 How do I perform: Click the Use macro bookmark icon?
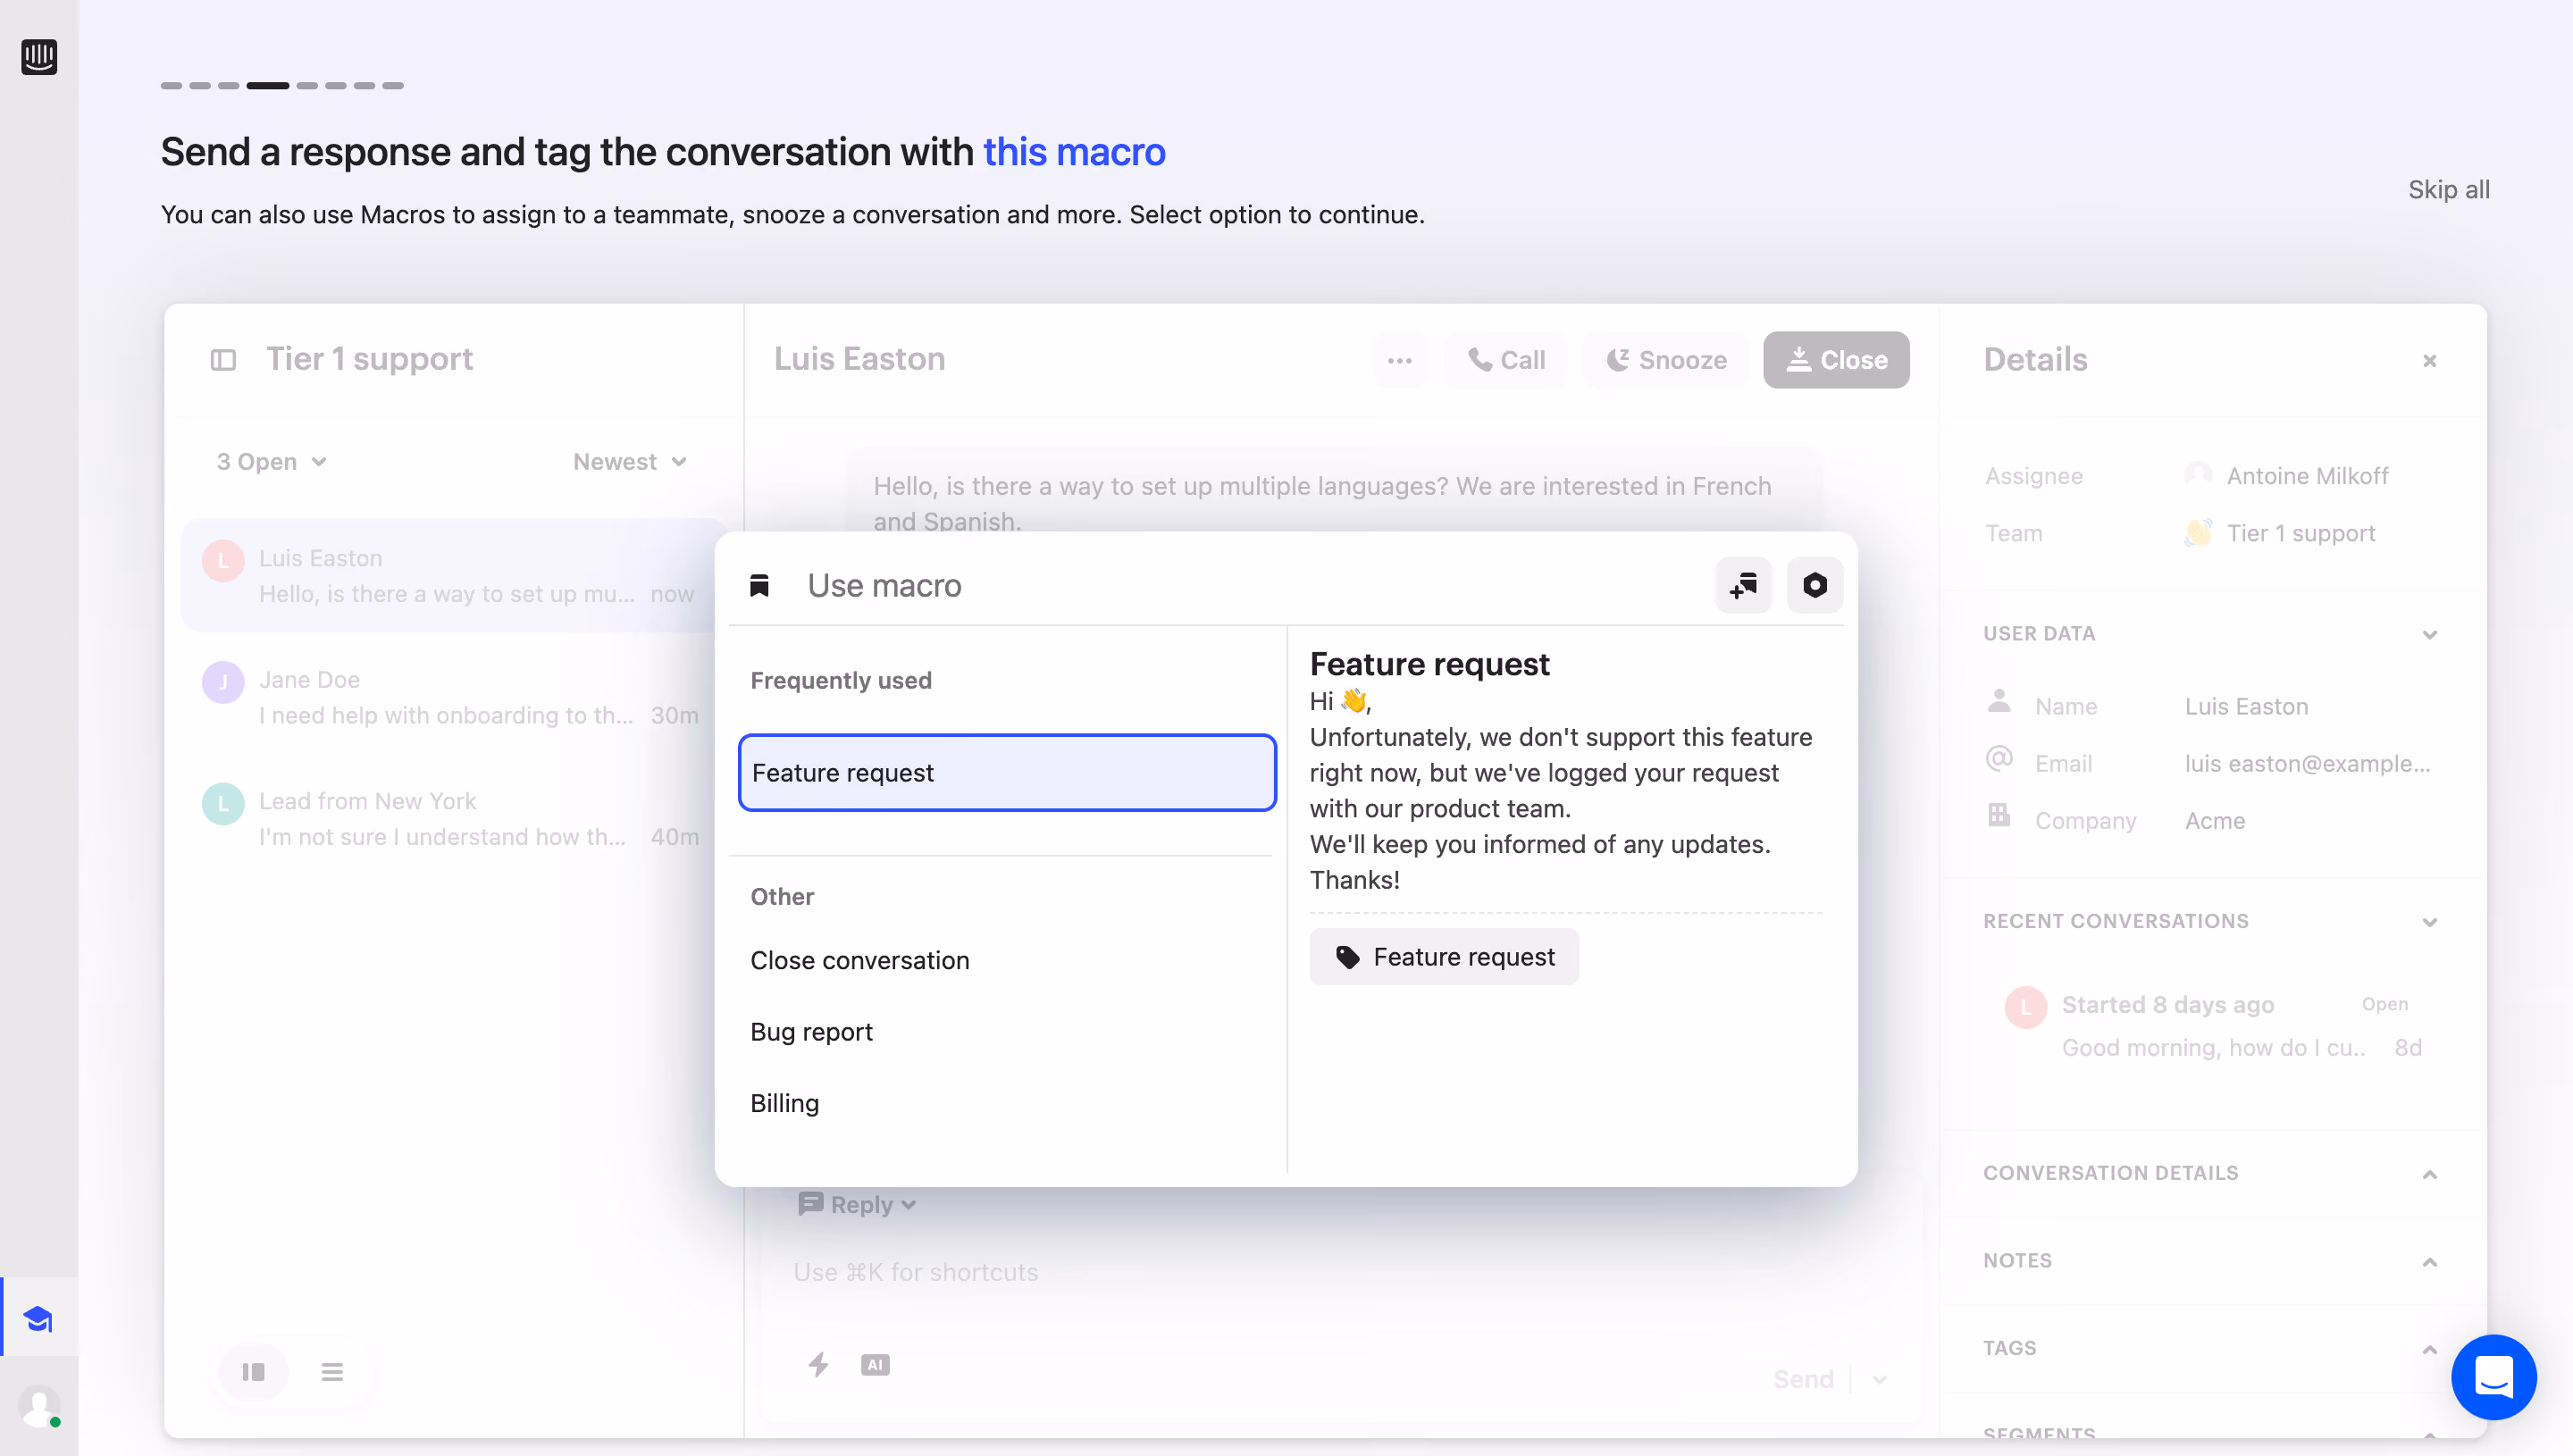point(760,585)
